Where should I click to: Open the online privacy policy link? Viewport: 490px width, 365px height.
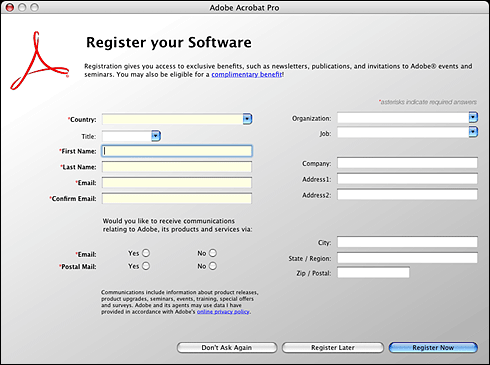pyautogui.click(x=223, y=312)
